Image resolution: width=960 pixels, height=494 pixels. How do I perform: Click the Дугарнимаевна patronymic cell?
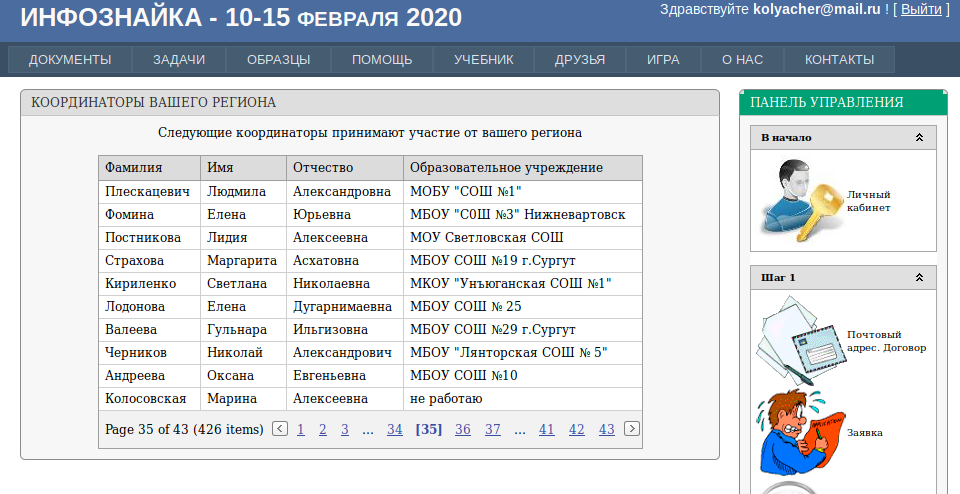[x=345, y=307]
